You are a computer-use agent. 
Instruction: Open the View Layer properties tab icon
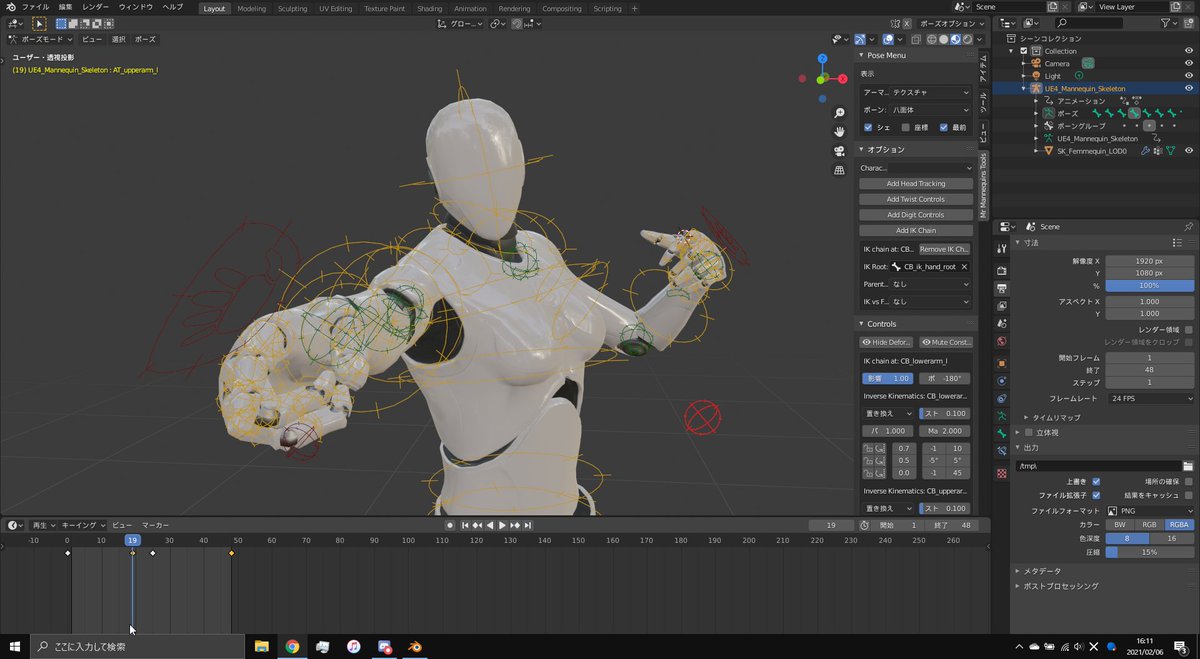(x=1002, y=305)
